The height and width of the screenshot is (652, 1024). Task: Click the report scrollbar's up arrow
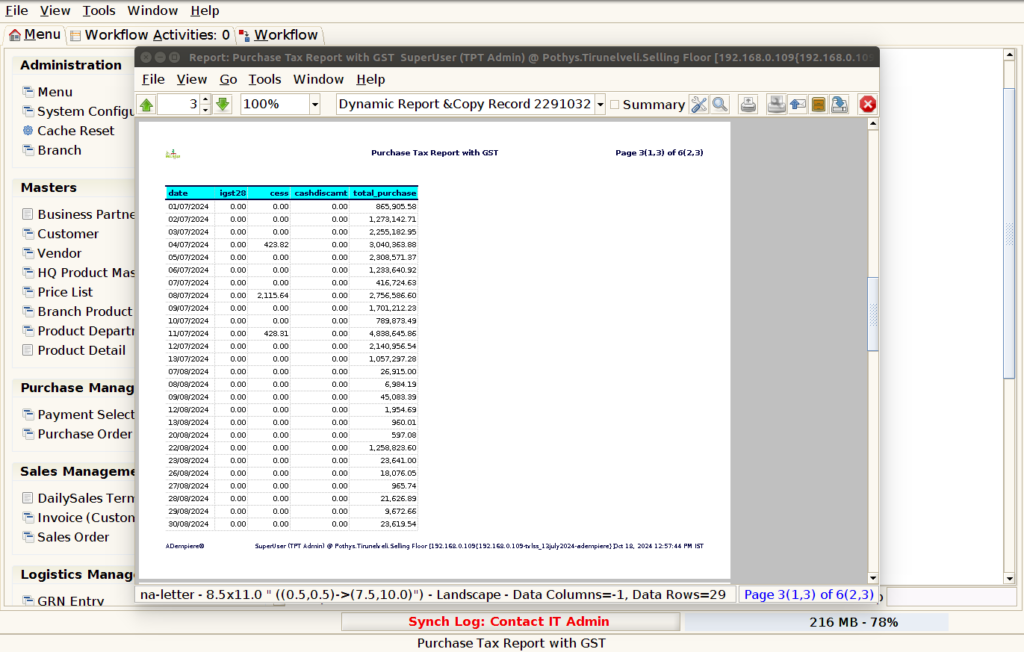pyautogui.click(x=872, y=123)
